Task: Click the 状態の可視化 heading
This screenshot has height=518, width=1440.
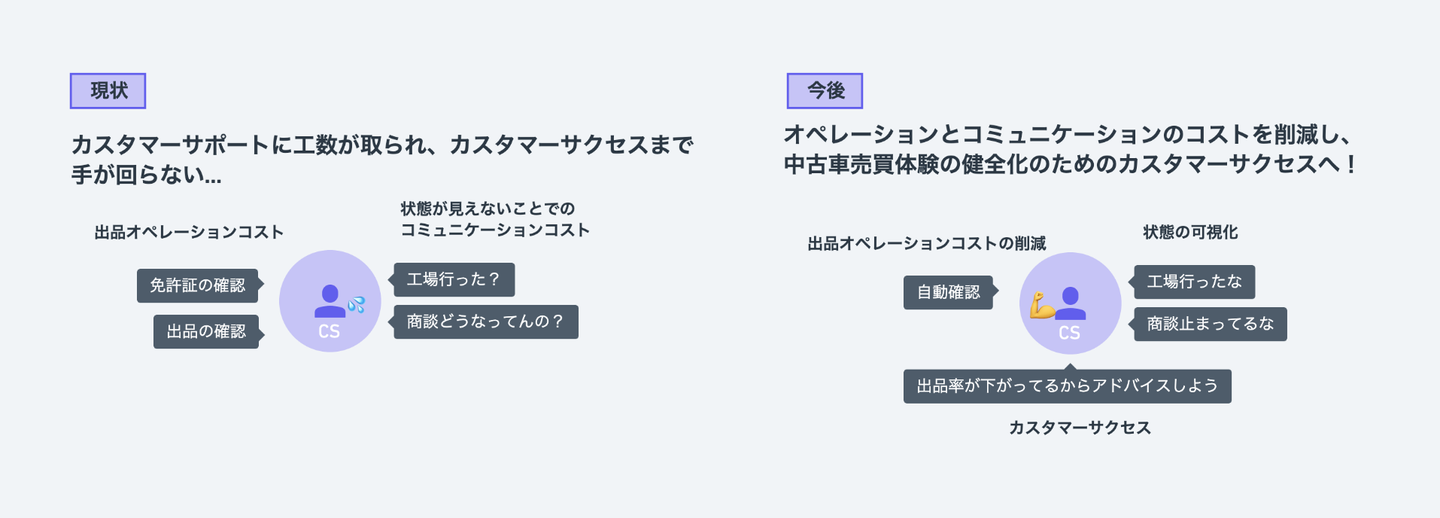Action: point(1190,232)
